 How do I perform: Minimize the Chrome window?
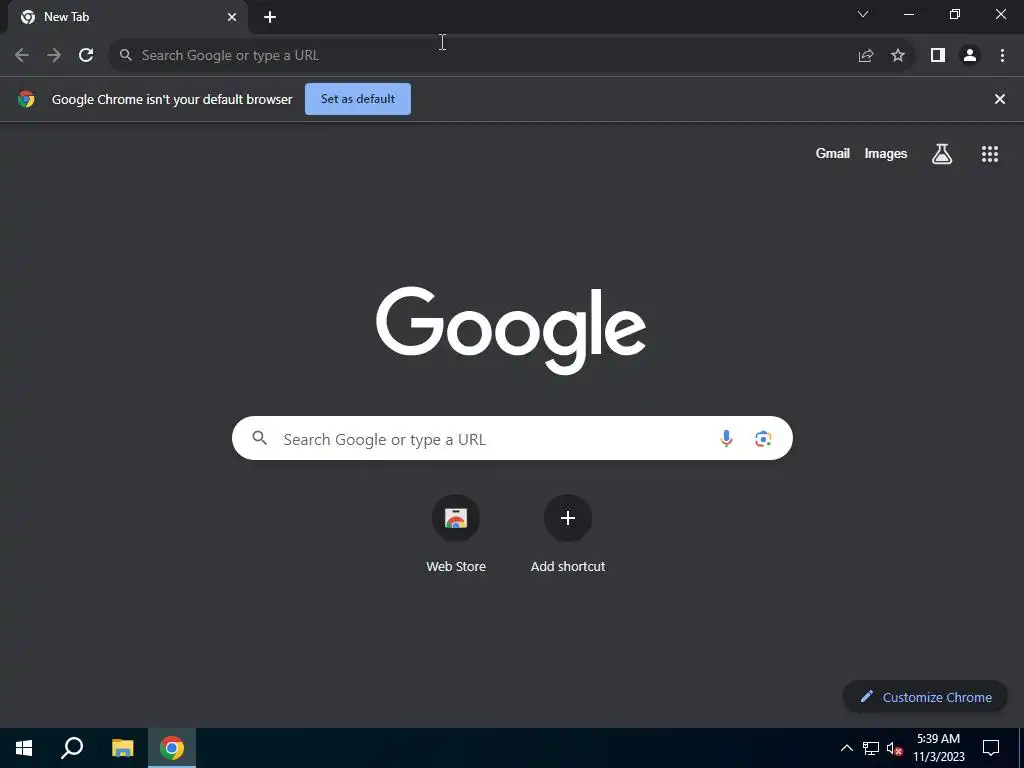point(908,14)
